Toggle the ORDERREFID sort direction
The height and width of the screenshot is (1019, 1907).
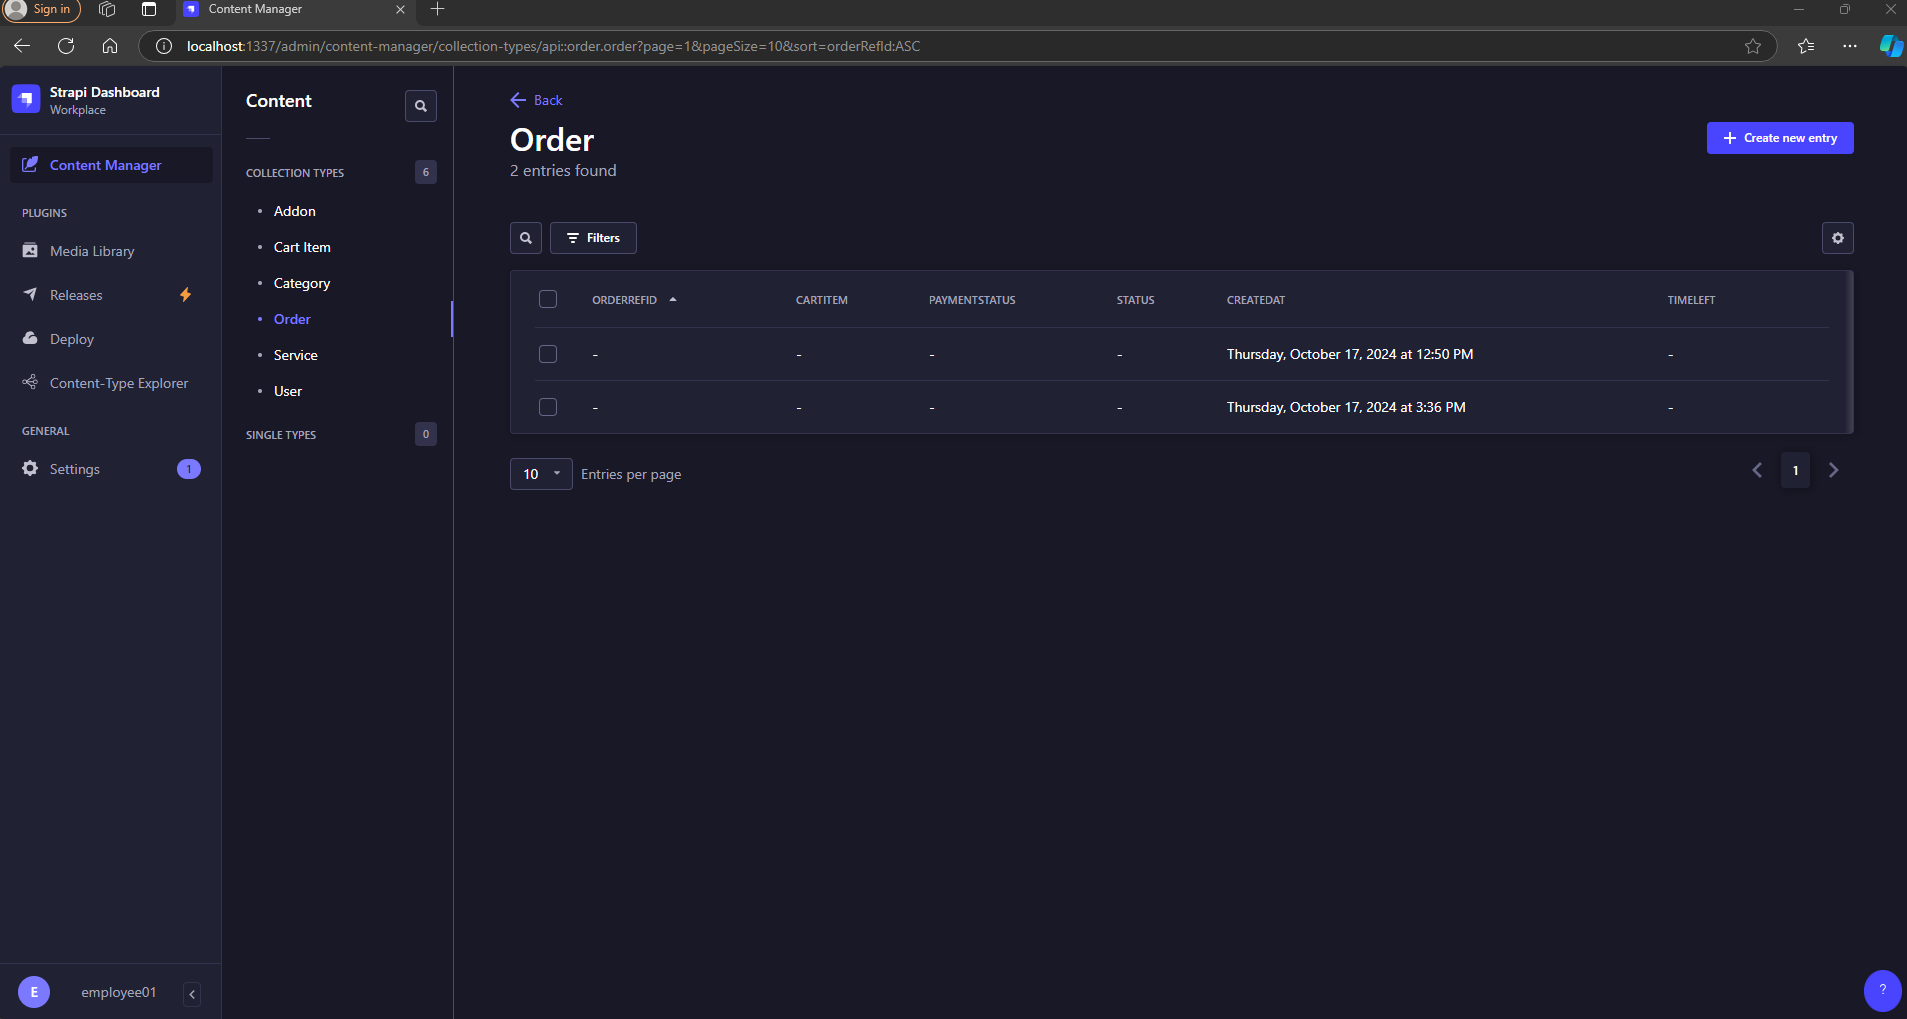click(x=634, y=299)
